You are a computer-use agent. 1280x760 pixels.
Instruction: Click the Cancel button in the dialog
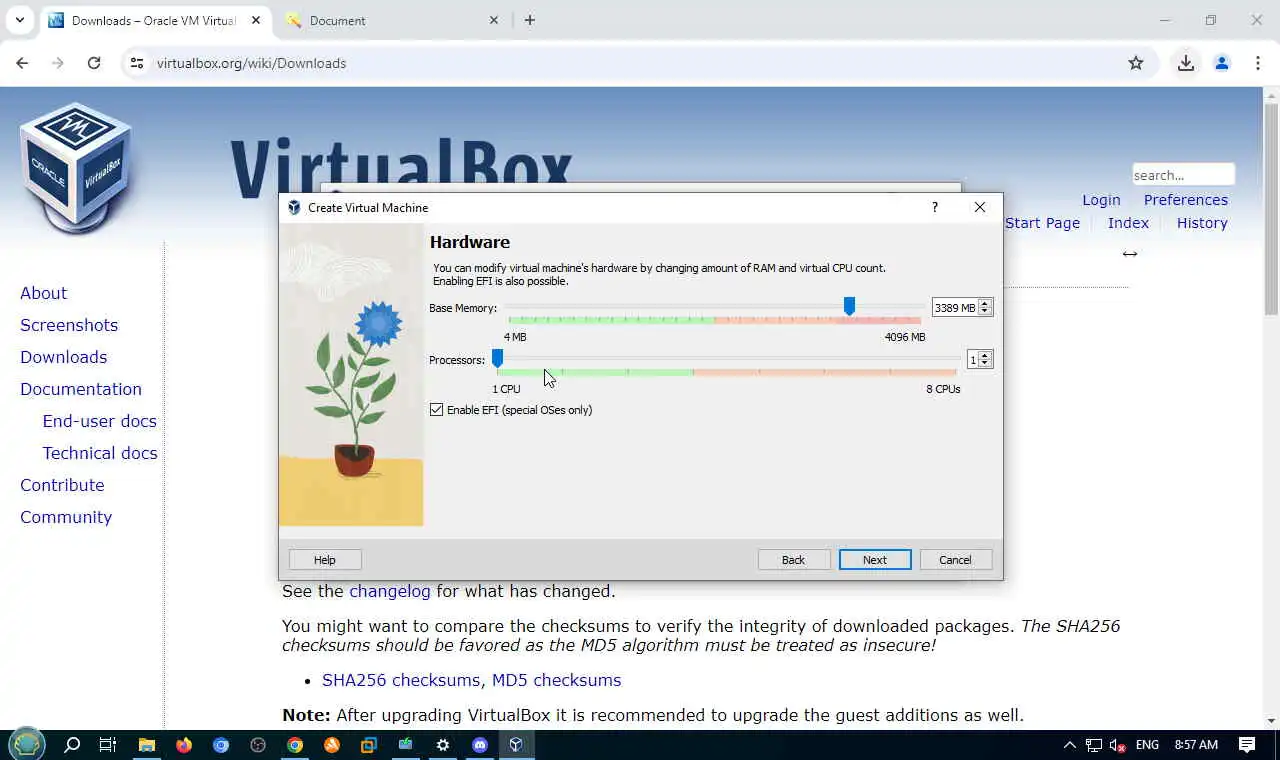[955, 560]
